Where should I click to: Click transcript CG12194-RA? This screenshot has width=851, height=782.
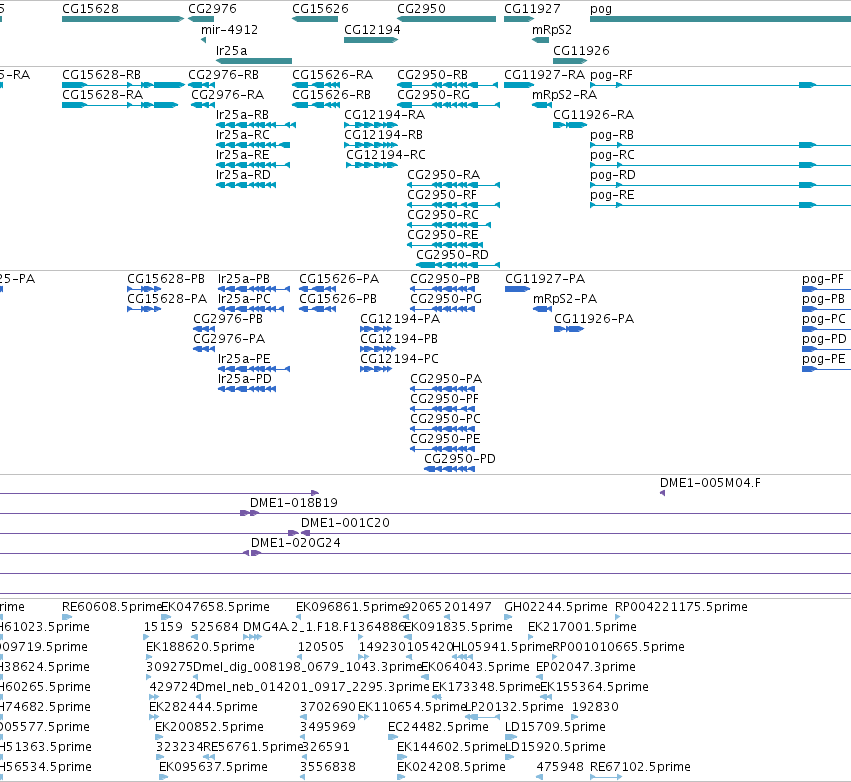point(371,125)
